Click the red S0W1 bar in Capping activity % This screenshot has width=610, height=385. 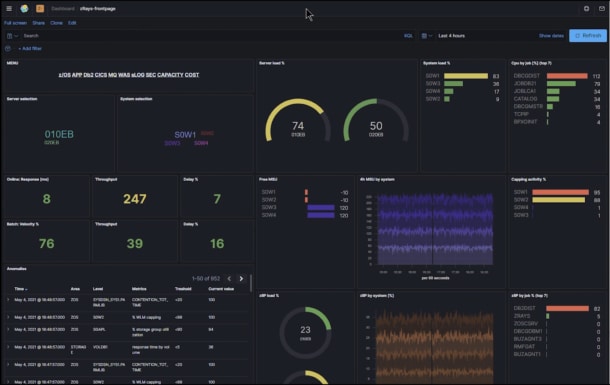560,192
